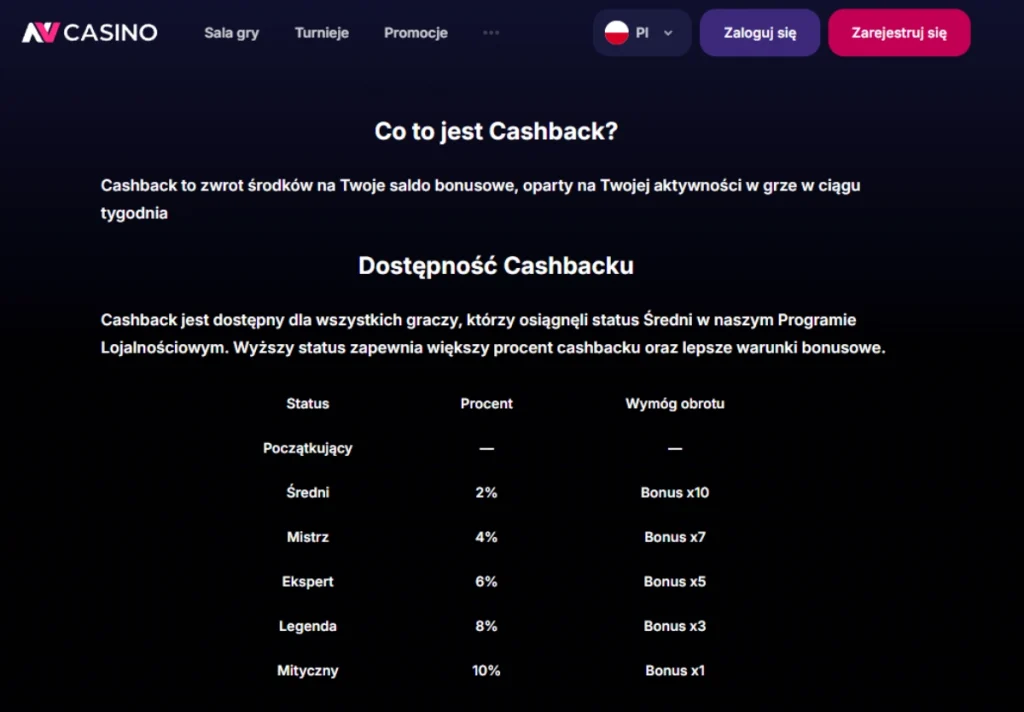This screenshot has height=712, width=1024.
Task: Click the AV Casino logo
Action: click(x=86, y=32)
